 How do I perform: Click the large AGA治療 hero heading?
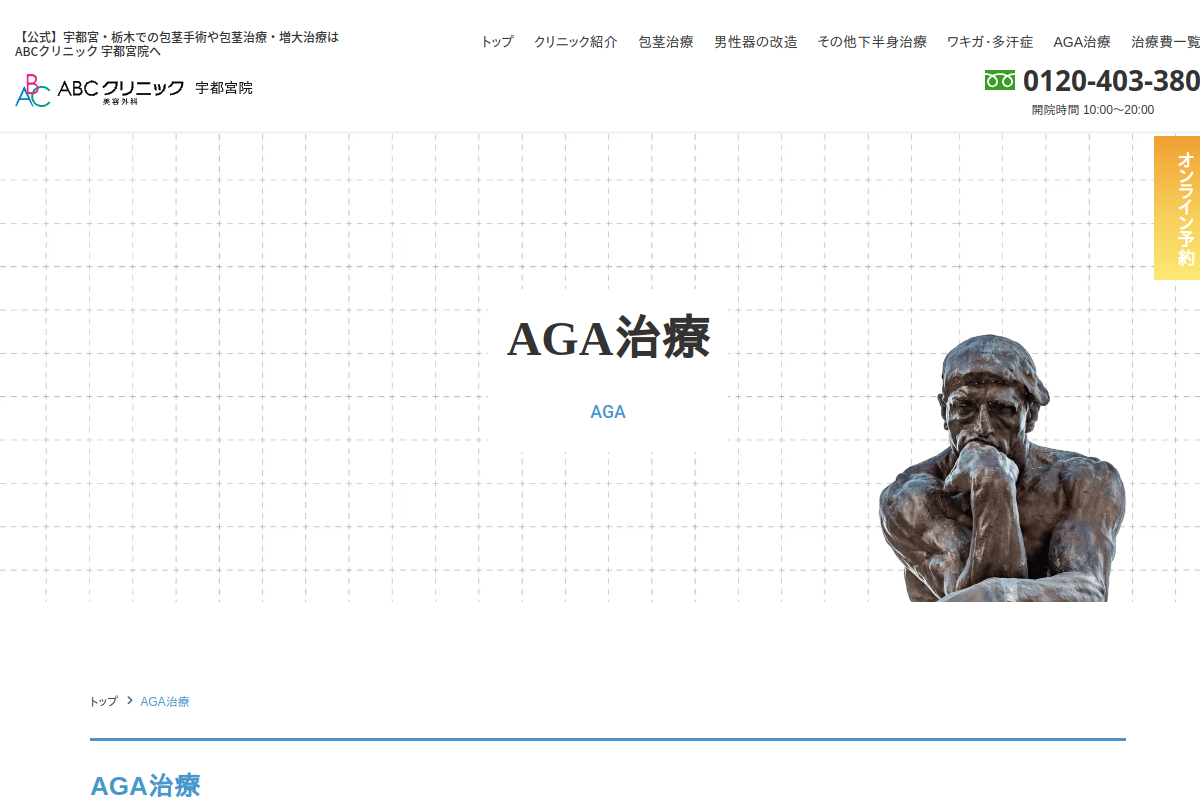tap(608, 338)
